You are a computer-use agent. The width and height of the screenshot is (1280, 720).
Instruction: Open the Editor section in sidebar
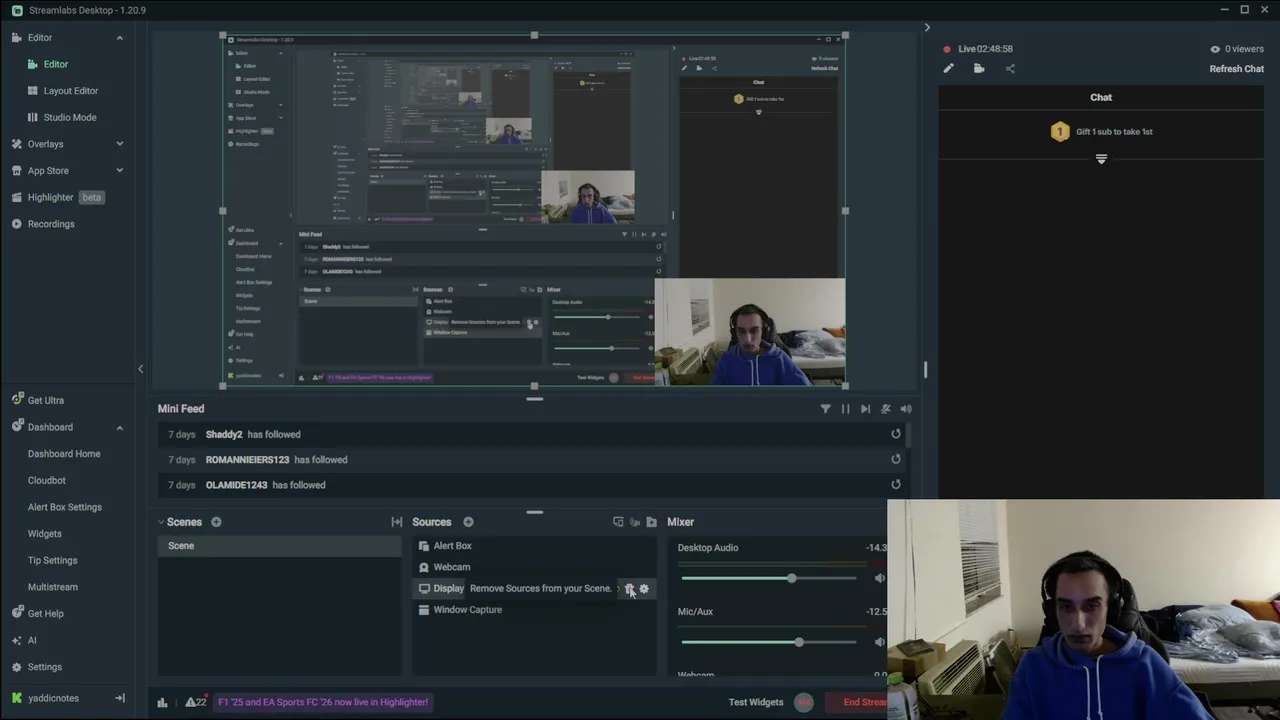pos(40,38)
